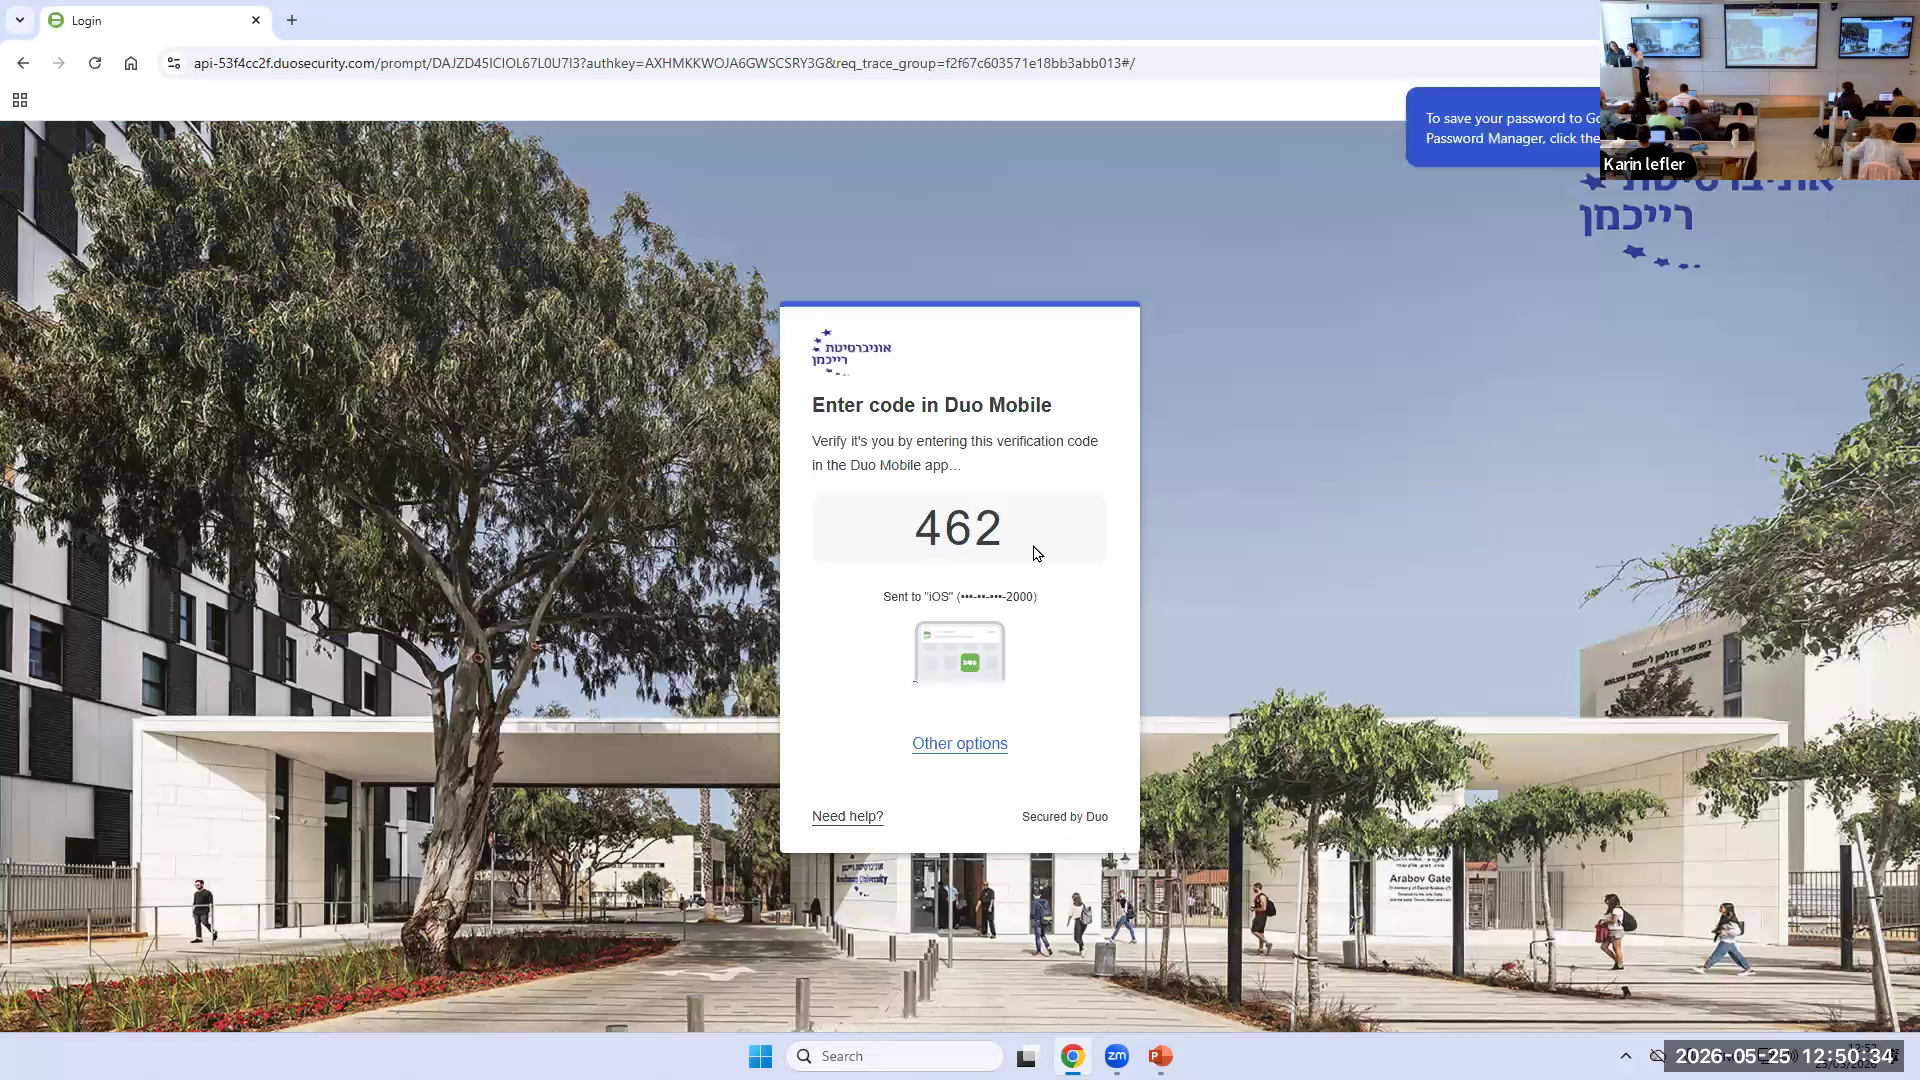Select the Login browser tab

click(155, 20)
